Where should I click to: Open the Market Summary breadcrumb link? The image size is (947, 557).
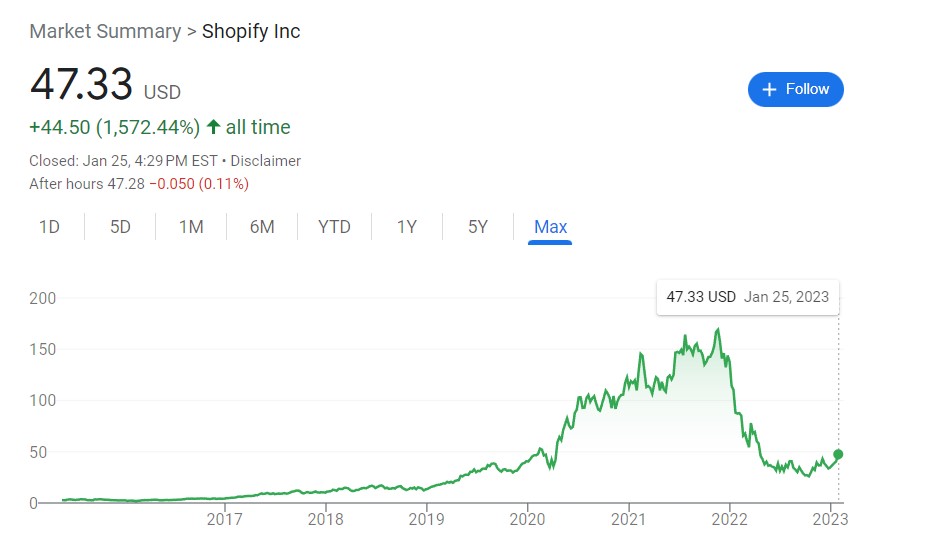[105, 31]
